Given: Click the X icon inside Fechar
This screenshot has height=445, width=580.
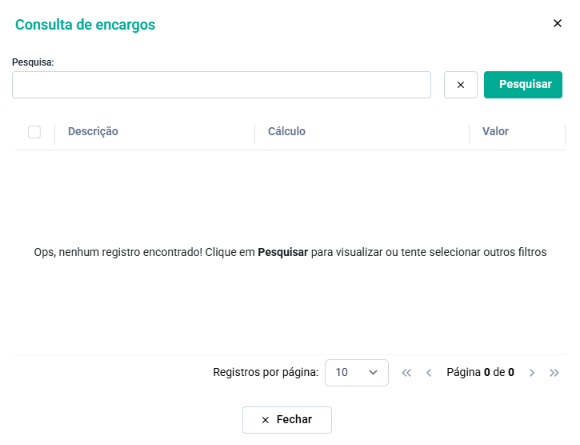Looking at the screenshot, I should click(x=265, y=420).
